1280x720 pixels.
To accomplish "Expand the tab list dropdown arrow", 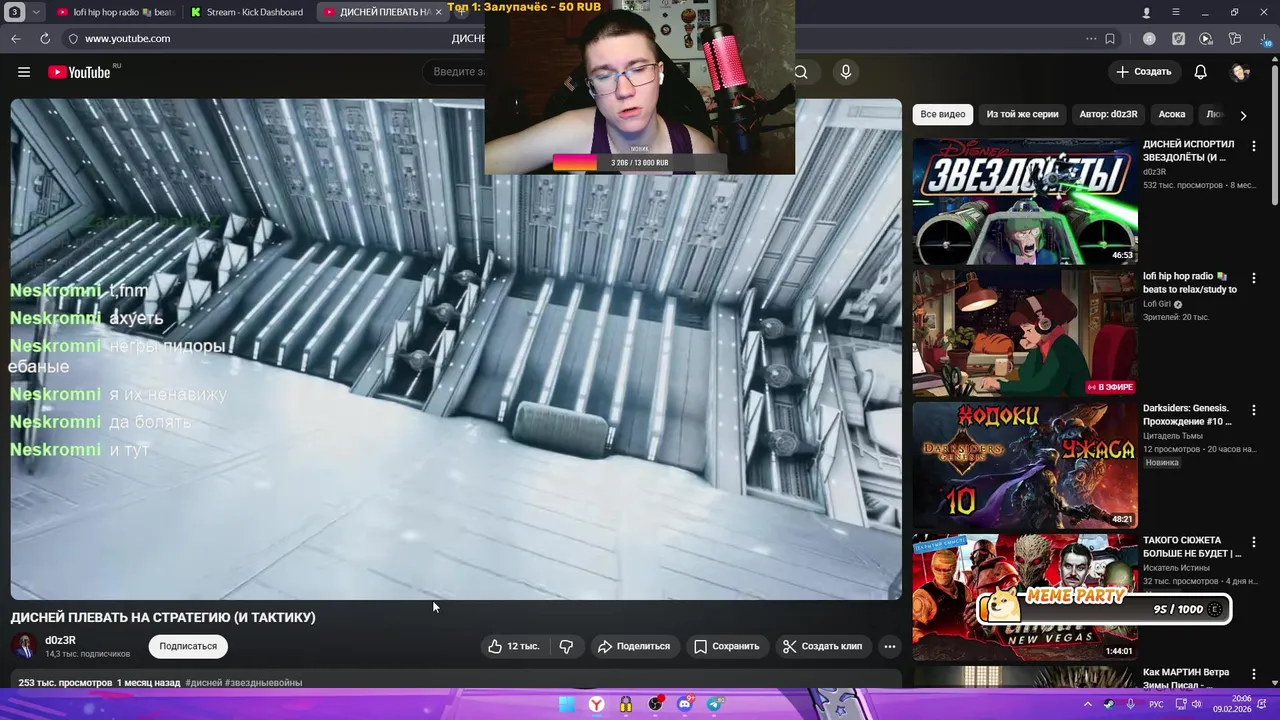I will tap(37, 12).
